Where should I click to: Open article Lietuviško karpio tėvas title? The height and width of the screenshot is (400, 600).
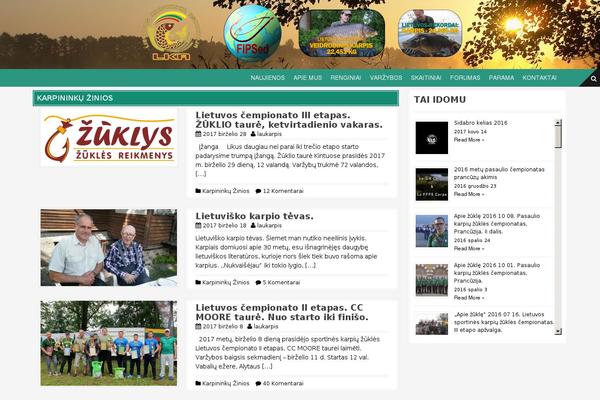coord(254,216)
